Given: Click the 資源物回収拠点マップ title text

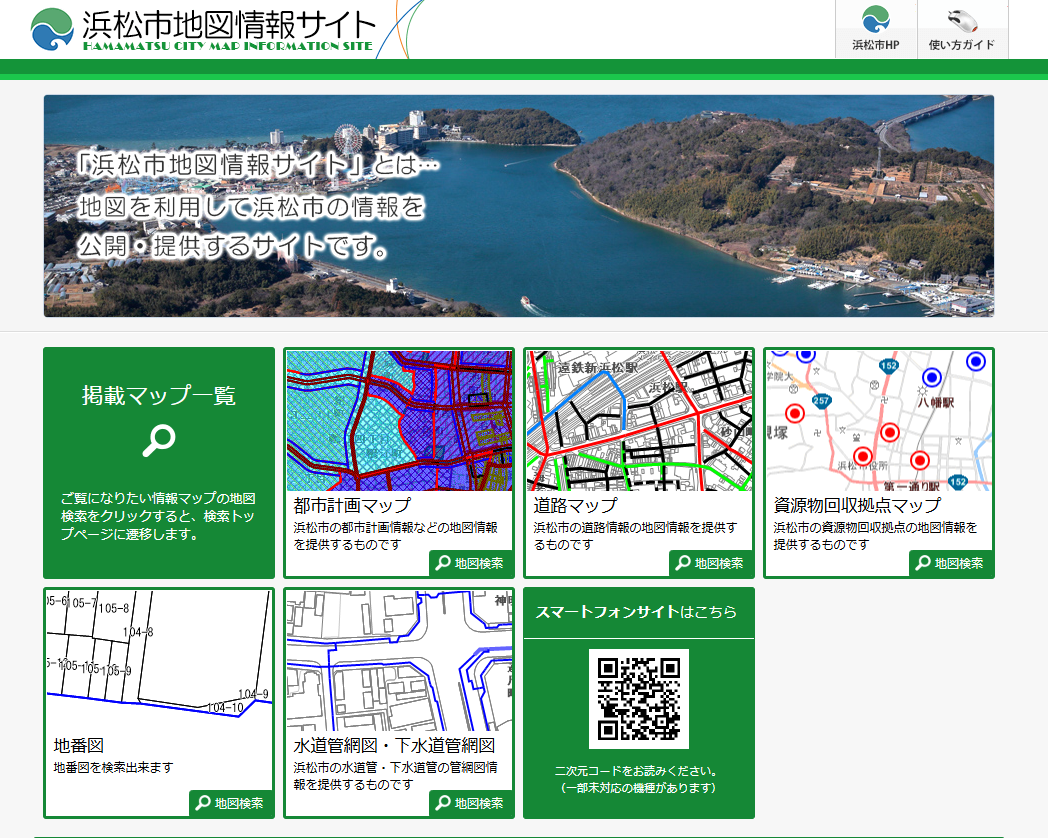Looking at the screenshot, I should [857, 506].
